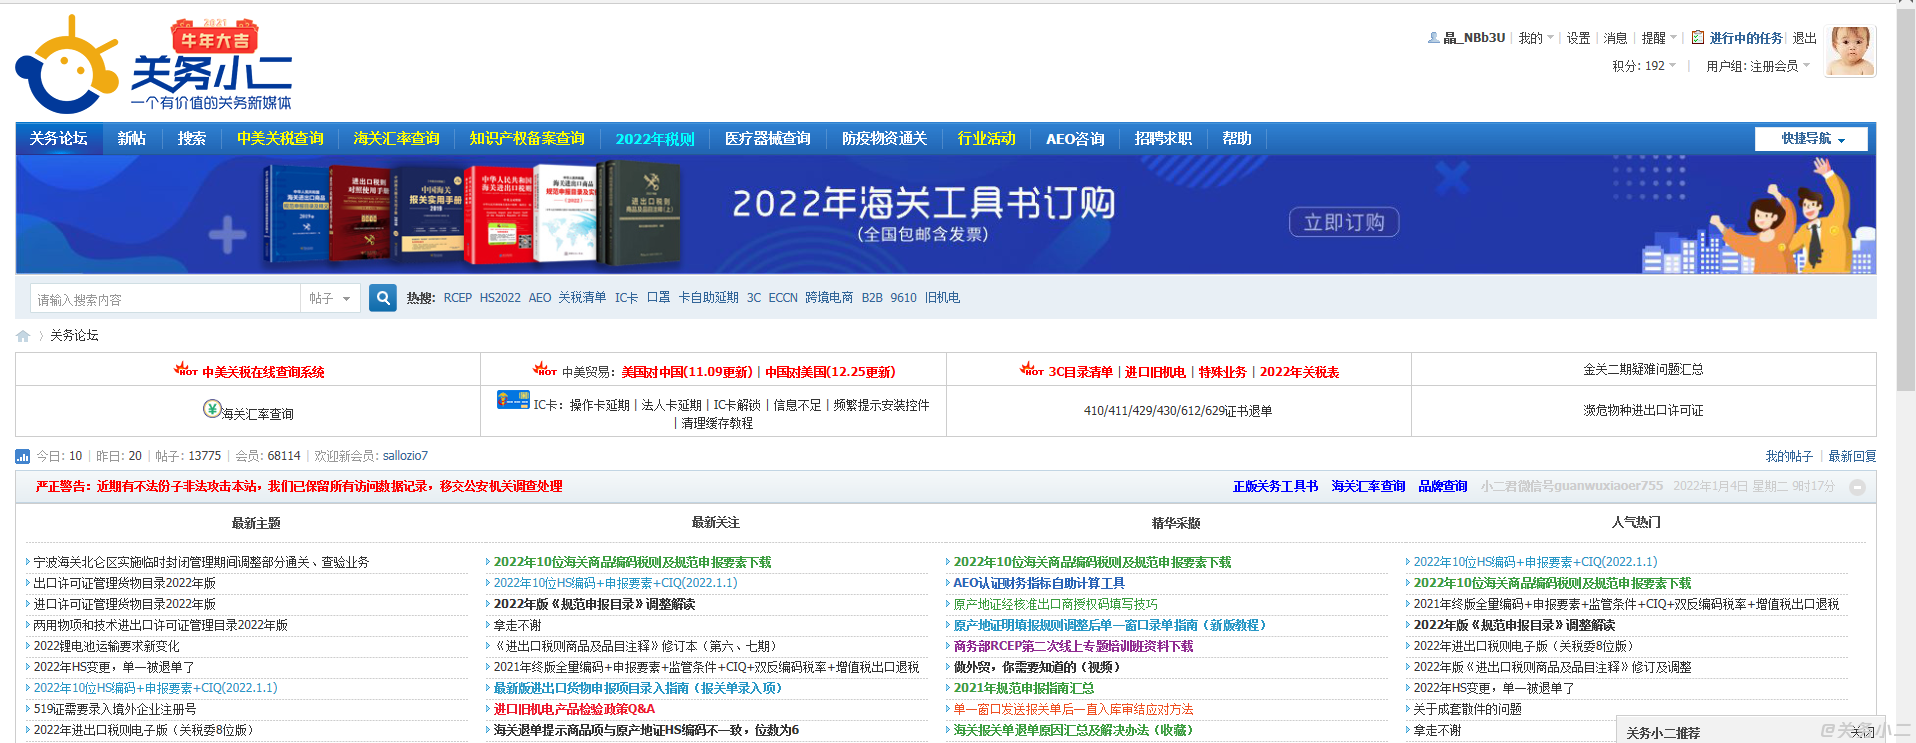Viewport: 1916px width, 743px height.
Task: Click the RCEP hot search link
Action: (x=458, y=298)
